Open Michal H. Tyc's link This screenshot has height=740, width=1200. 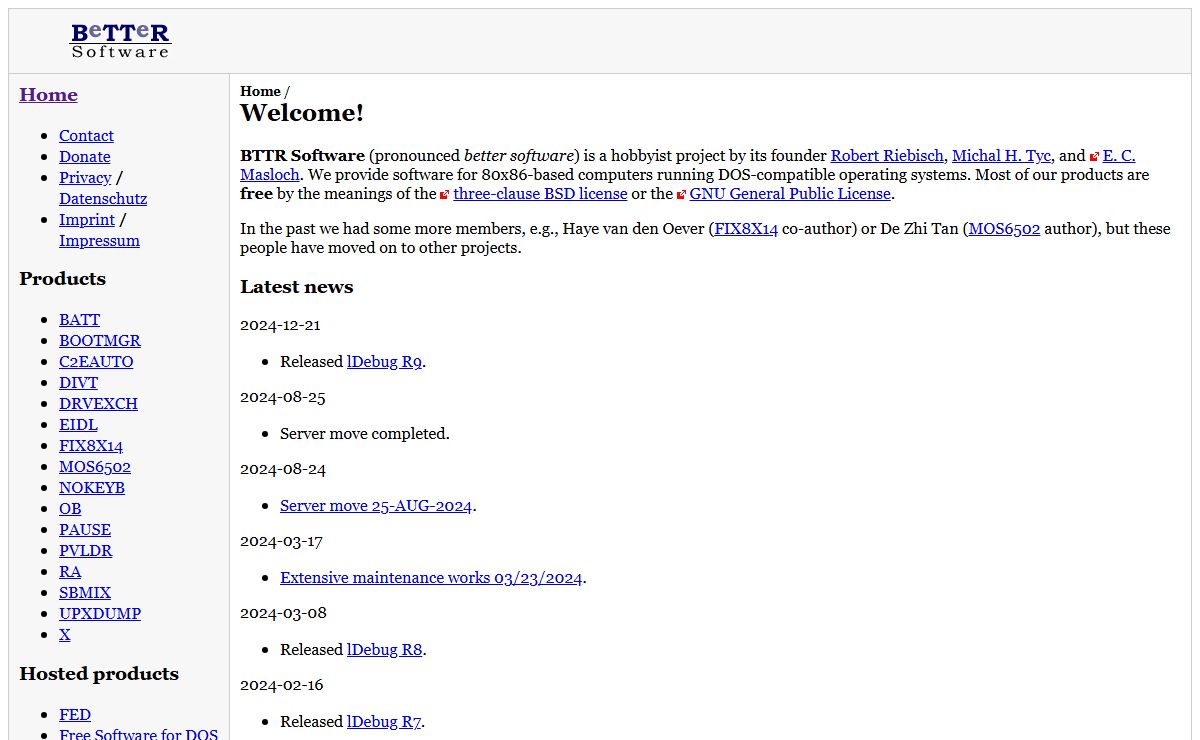[x=1001, y=156]
